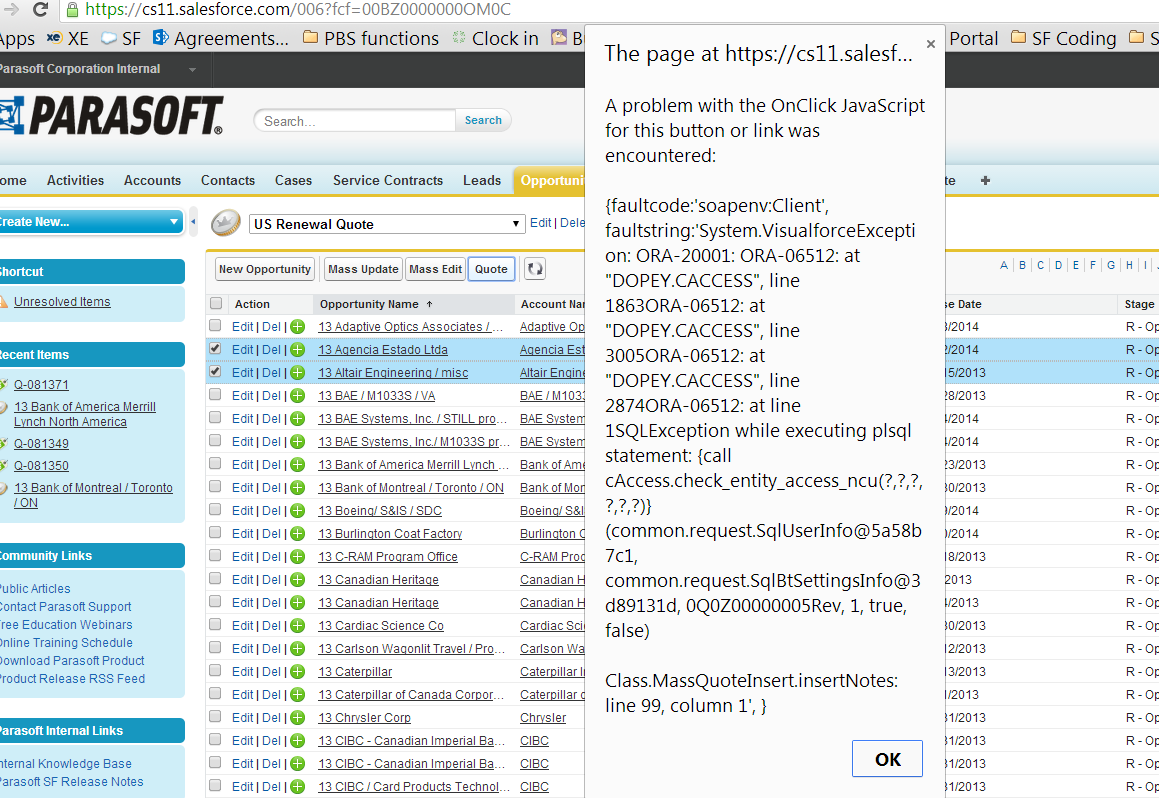1159x798 pixels.
Task: Open the Service Contracts tab
Action: [388, 180]
